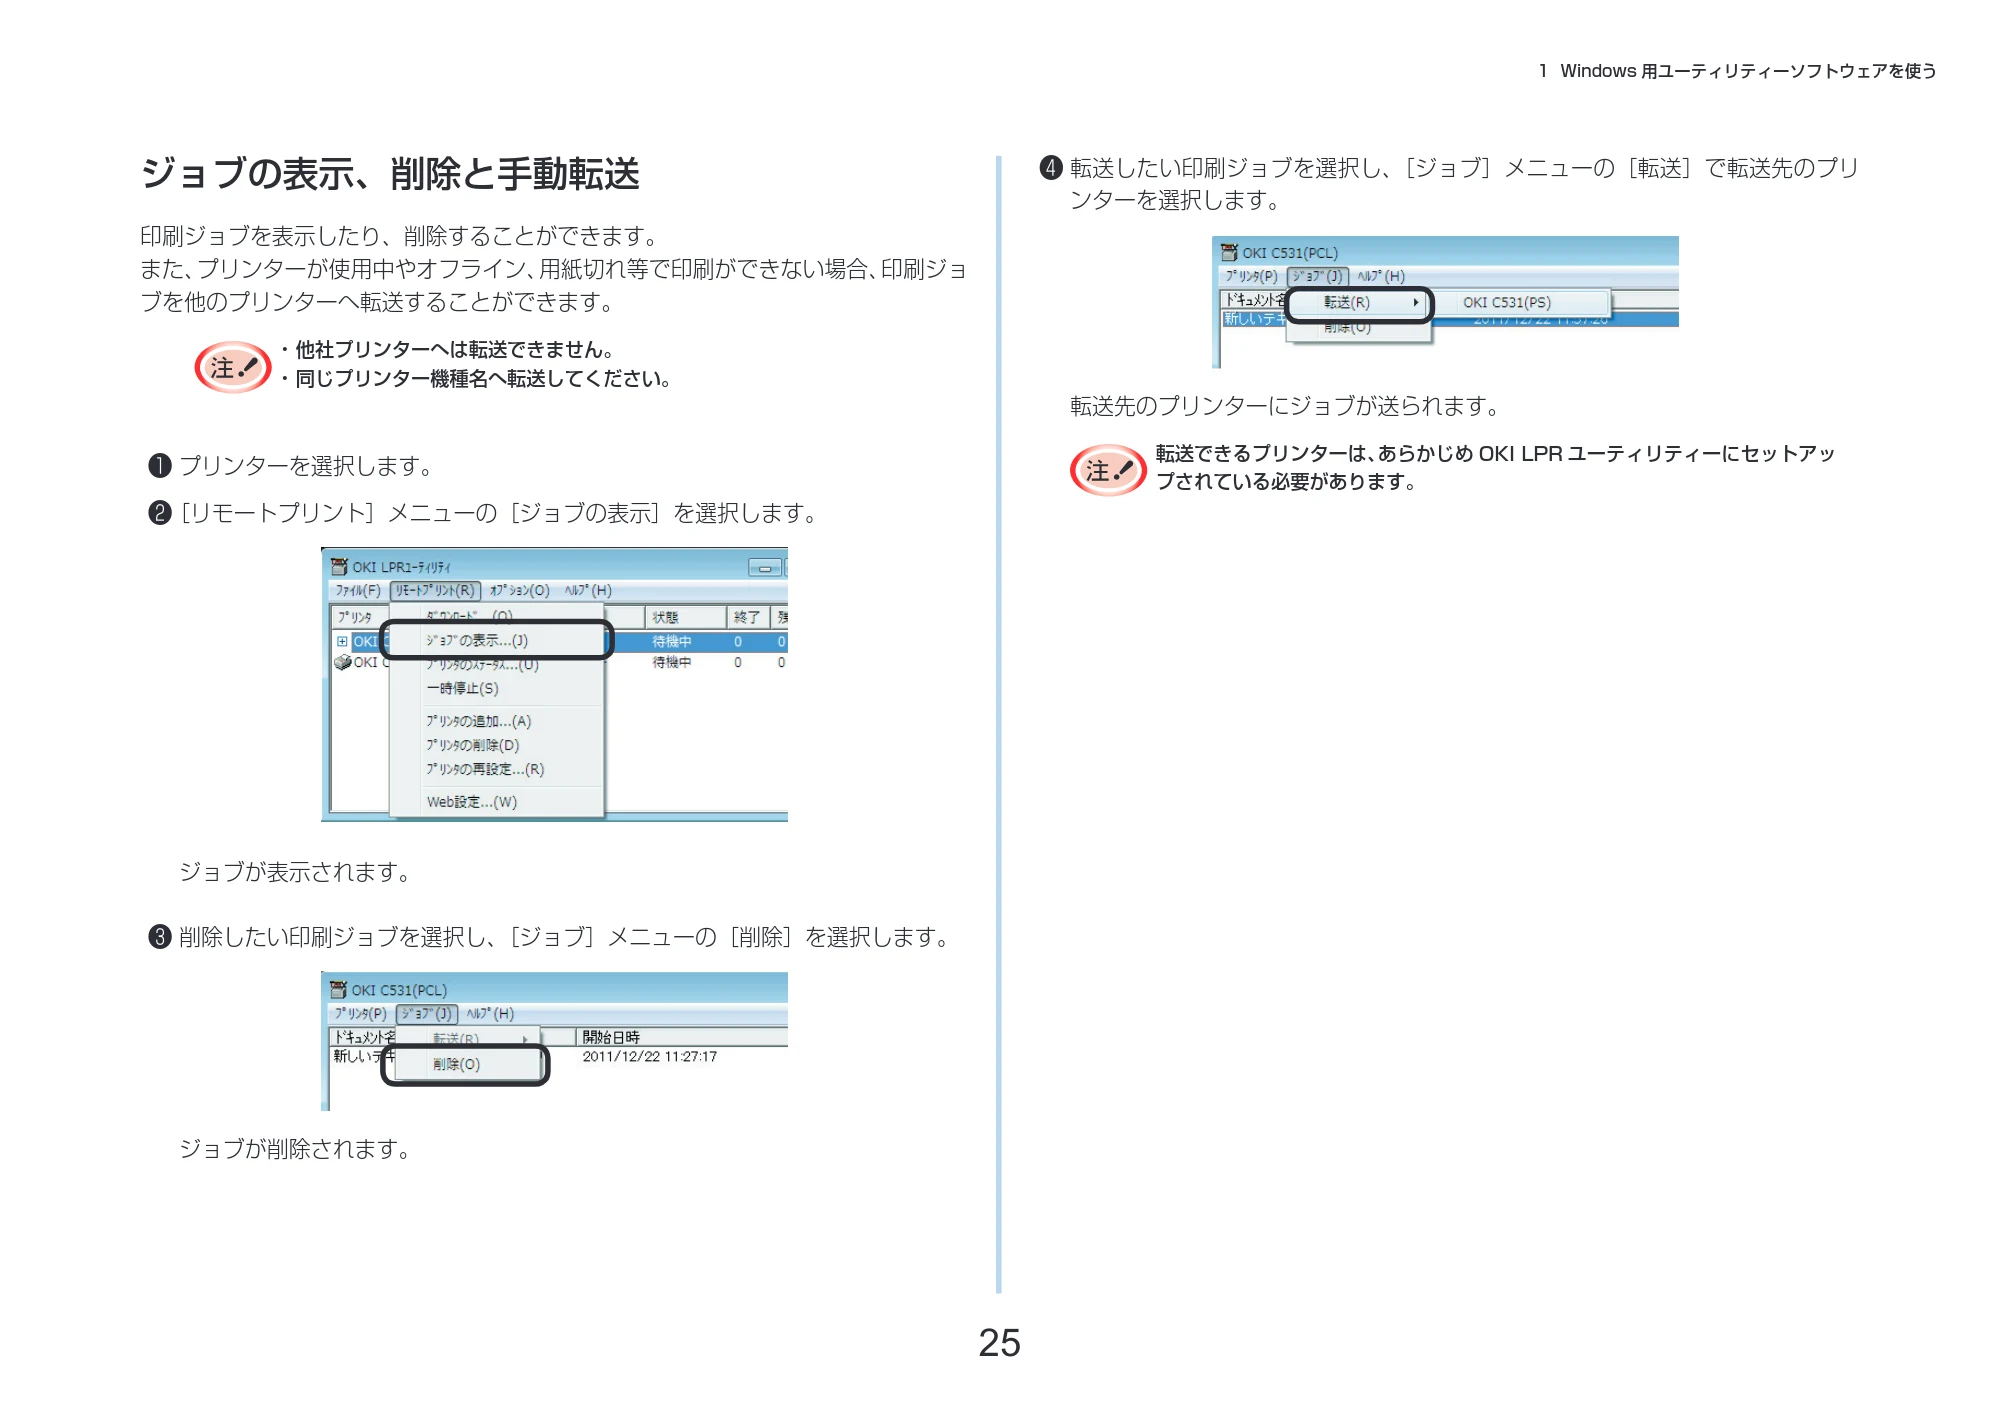Open ジョブ(J) menu in step 4 window
Viewport: 2001px width, 1417px height.
pyautogui.click(x=1318, y=276)
